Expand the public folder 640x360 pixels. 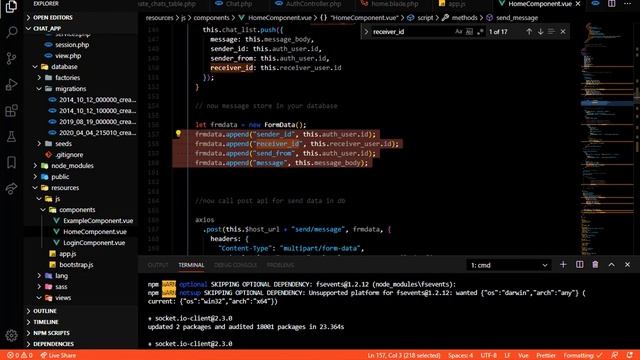(x=60, y=177)
